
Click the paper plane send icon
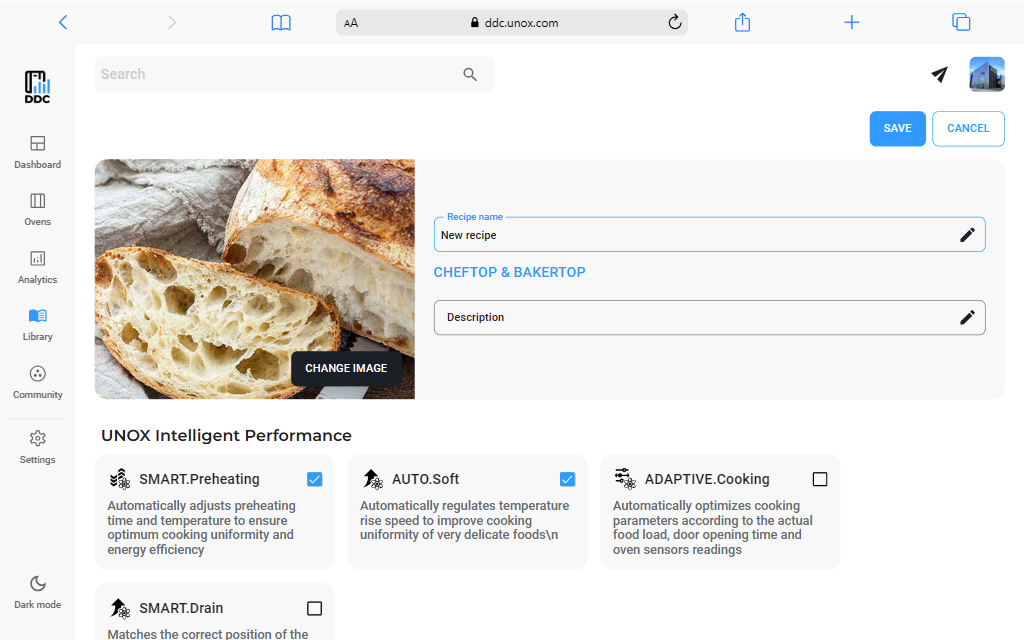pyautogui.click(x=939, y=75)
